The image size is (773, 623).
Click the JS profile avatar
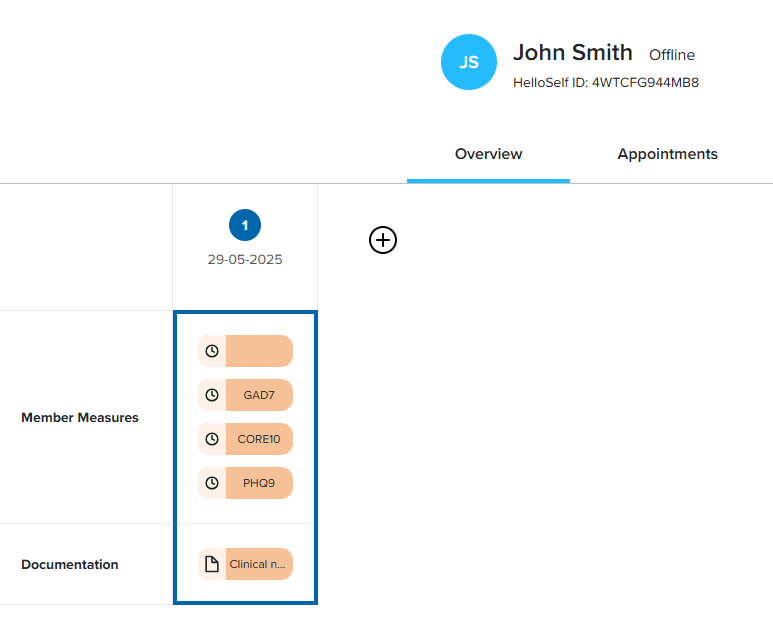point(469,62)
